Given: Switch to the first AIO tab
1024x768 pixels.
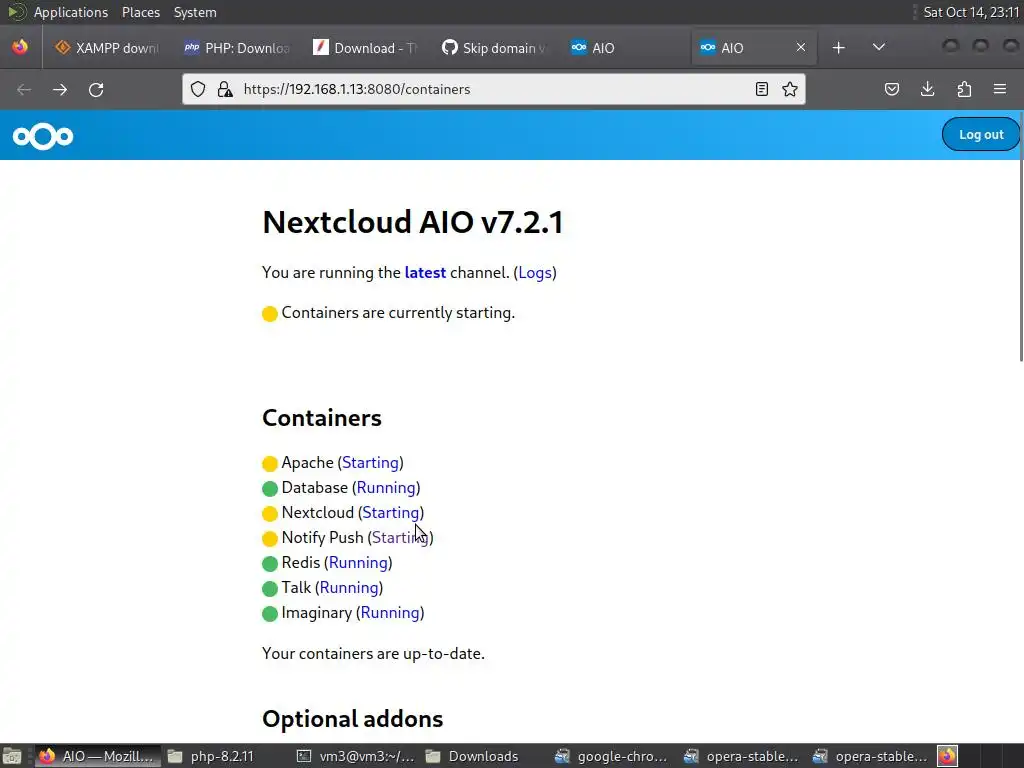Looking at the screenshot, I should (x=624, y=48).
